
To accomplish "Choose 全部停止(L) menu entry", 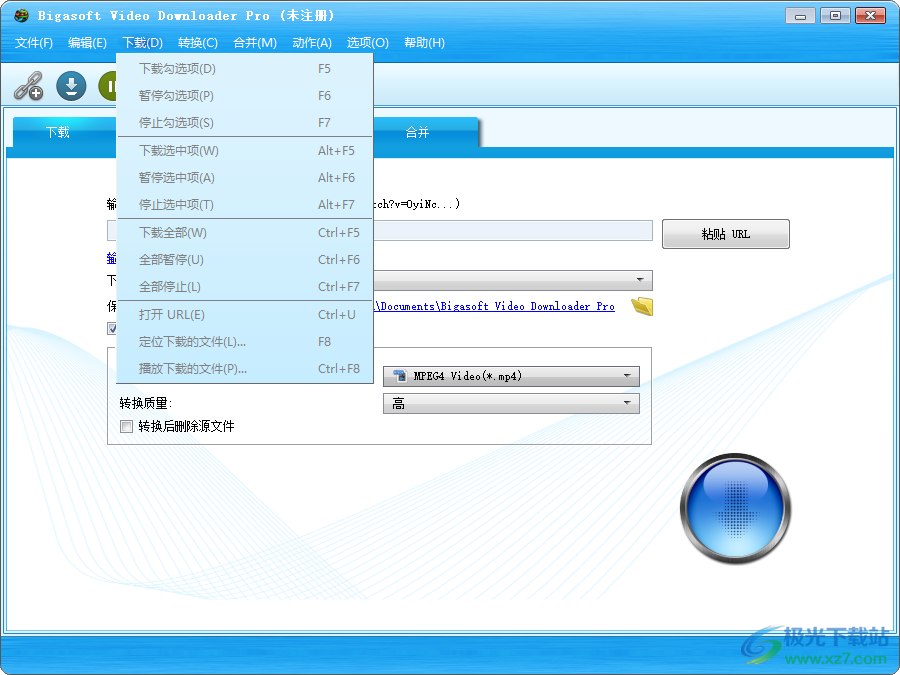I will tap(245, 287).
